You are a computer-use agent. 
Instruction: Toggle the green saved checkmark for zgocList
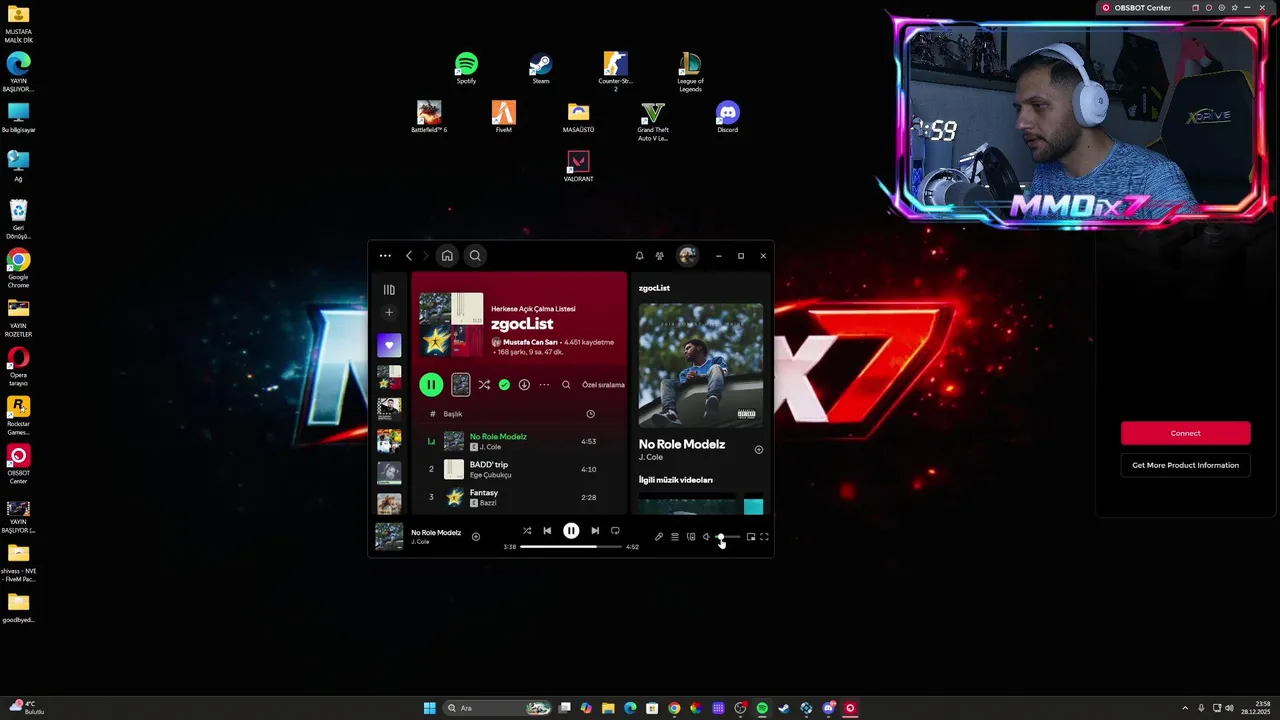click(x=504, y=385)
